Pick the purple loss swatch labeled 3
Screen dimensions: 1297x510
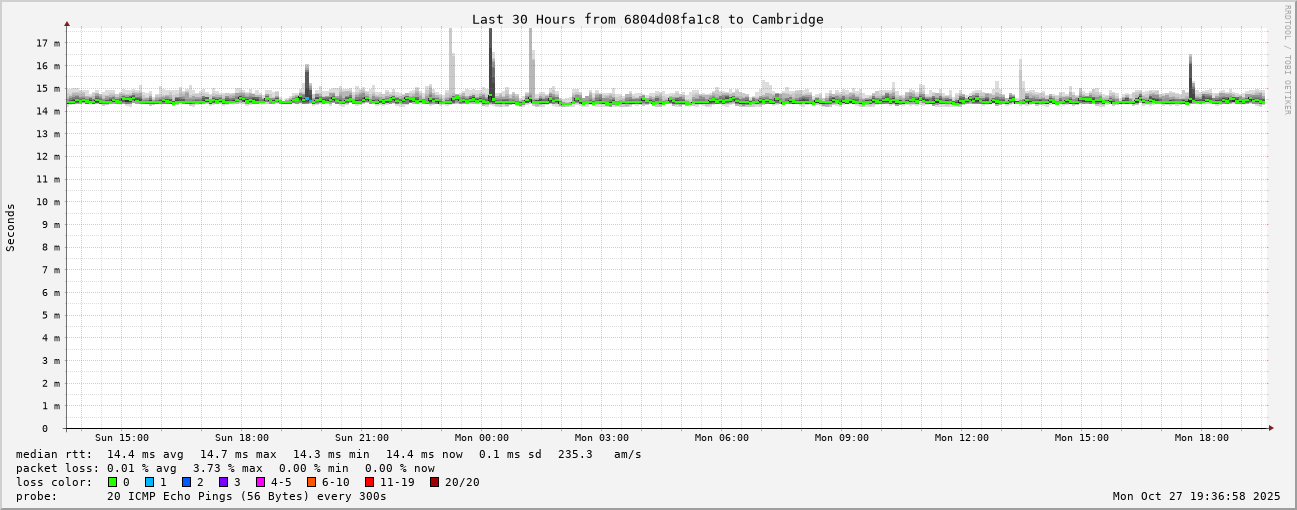click(224, 482)
